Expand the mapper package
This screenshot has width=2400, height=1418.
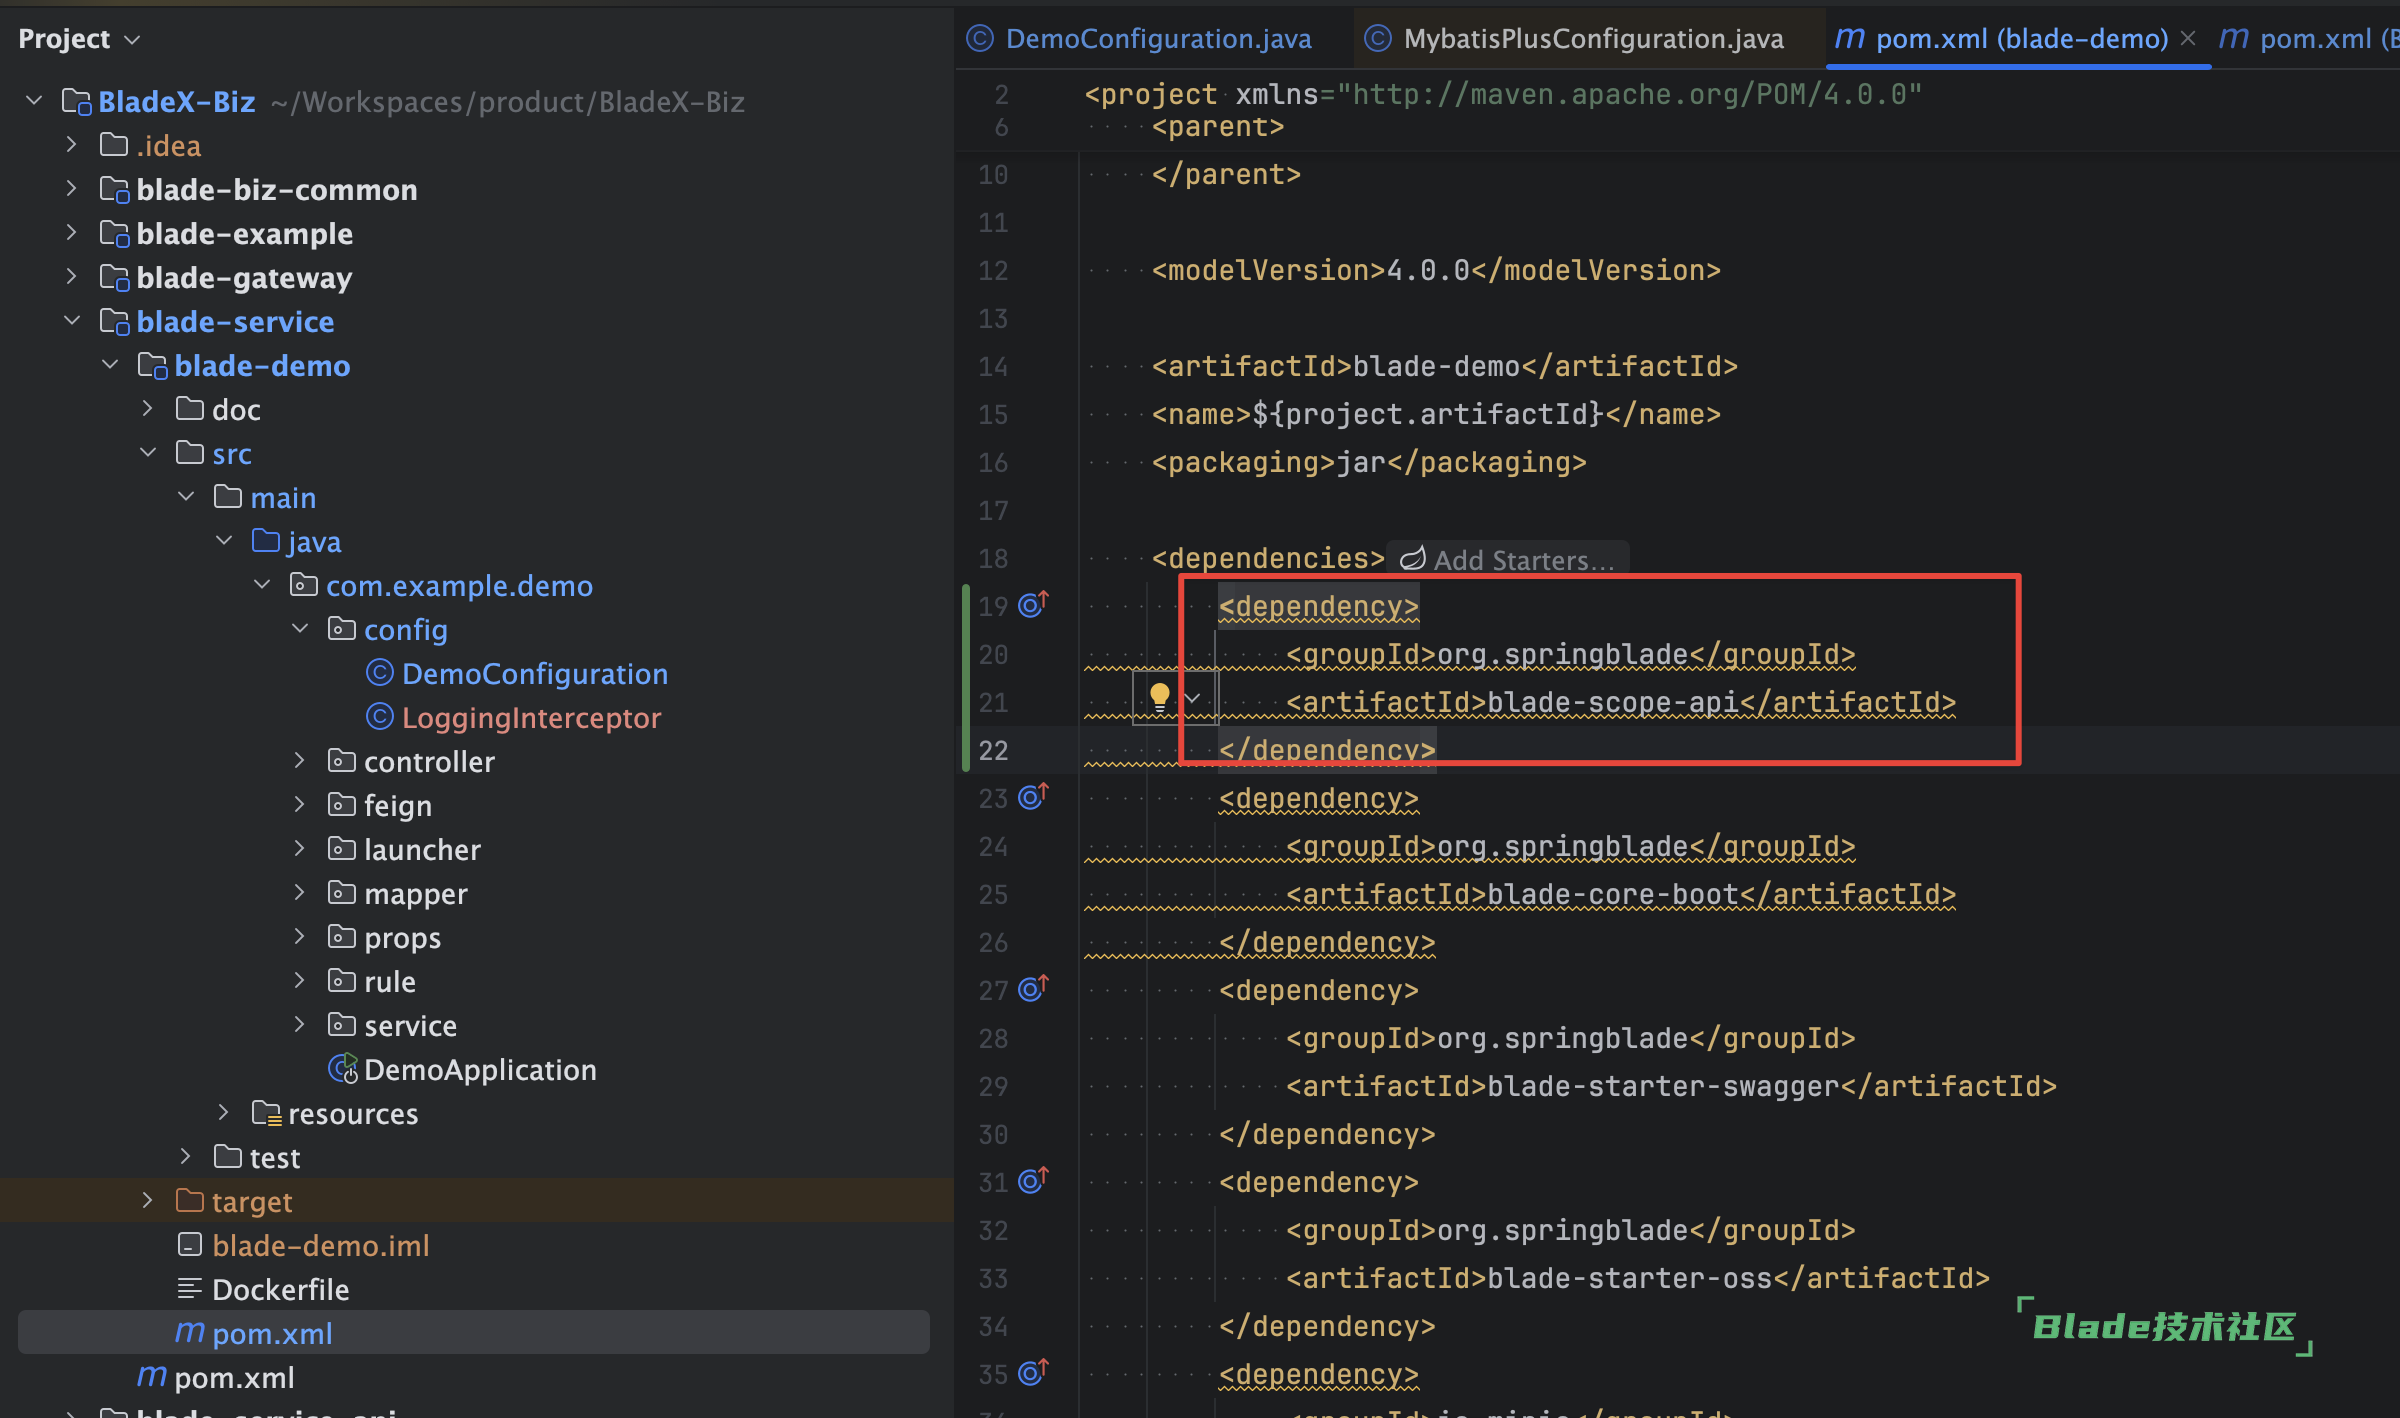pos(300,893)
